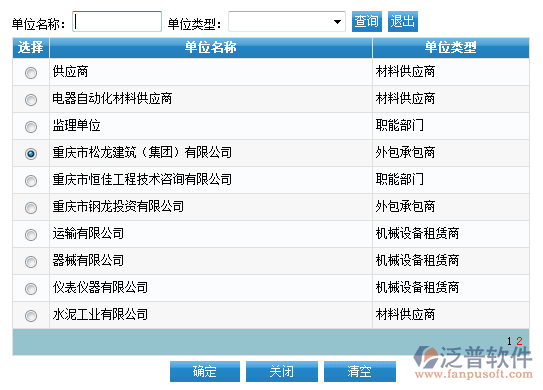Select radio for 重庆市钢龙投资有限公司
The image size is (543, 390).
[x=31, y=208]
